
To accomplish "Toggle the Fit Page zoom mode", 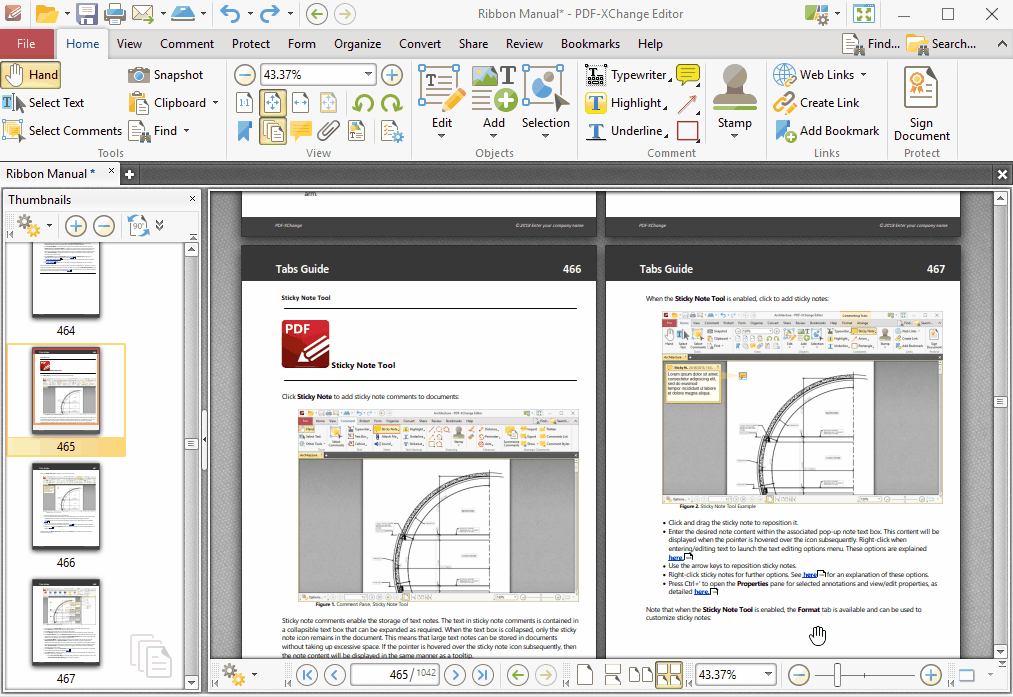I will tap(272, 103).
